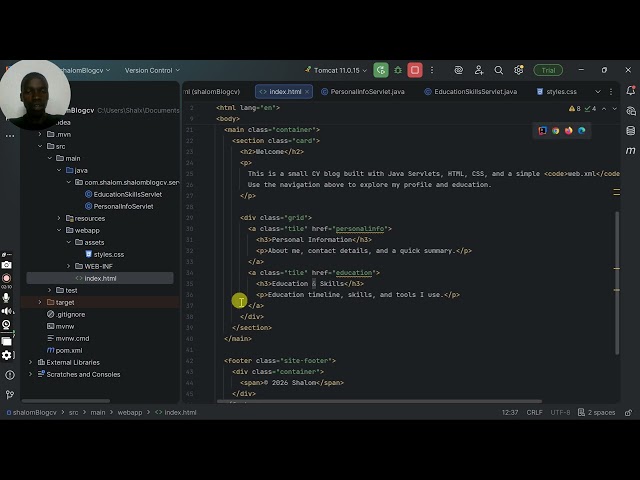Open the recorder settings gear
Viewport: 640px width, 480px height.
click(x=6, y=355)
